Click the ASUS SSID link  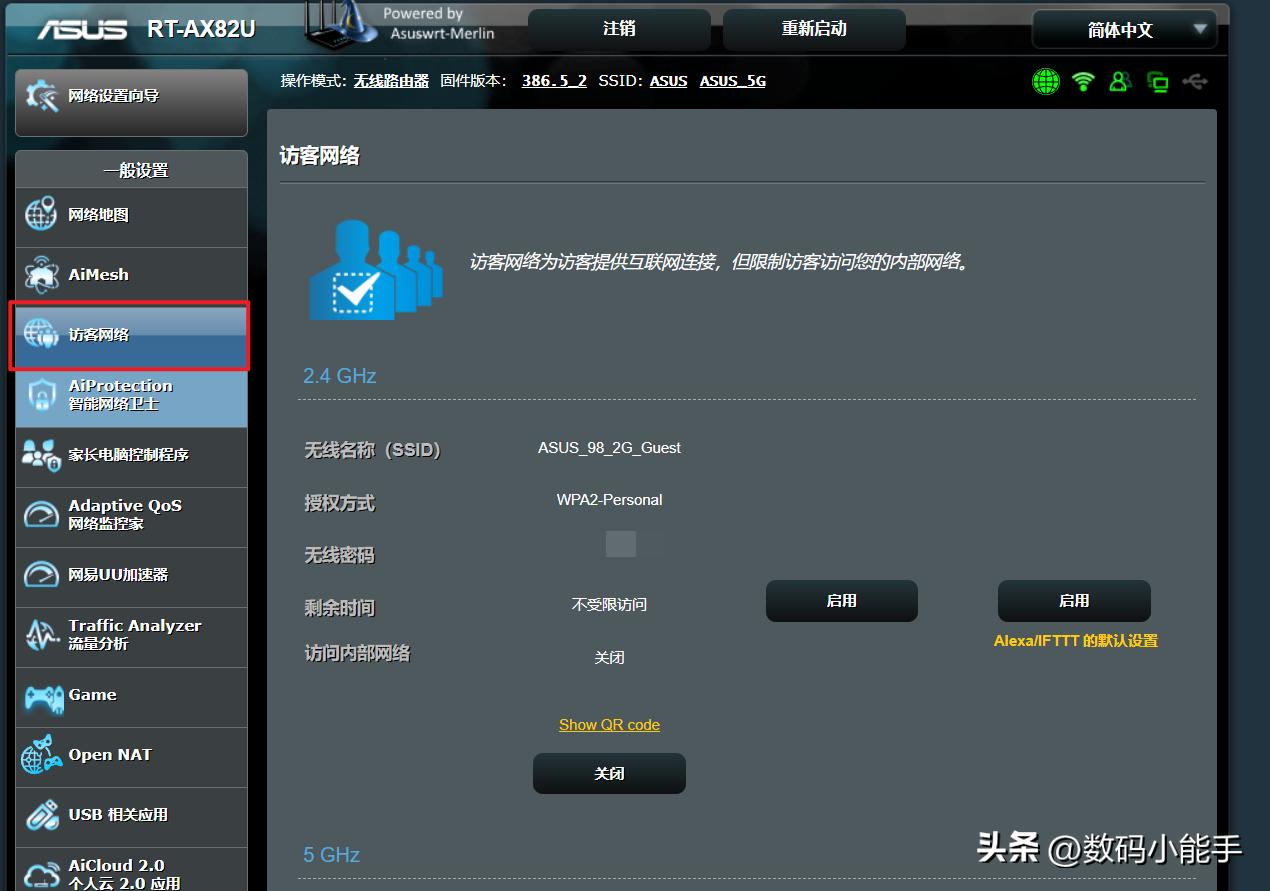click(x=668, y=81)
